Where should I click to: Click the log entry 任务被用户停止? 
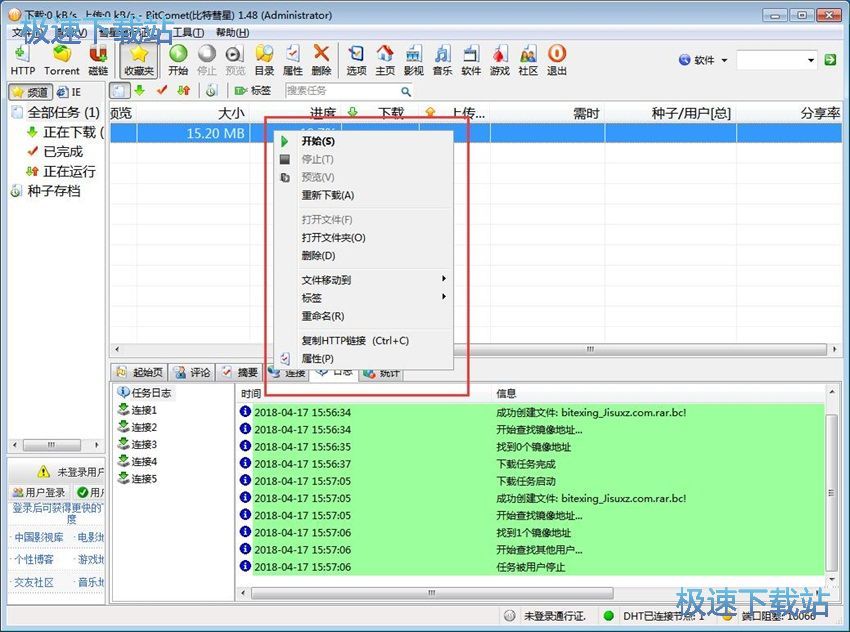click(531, 567)
